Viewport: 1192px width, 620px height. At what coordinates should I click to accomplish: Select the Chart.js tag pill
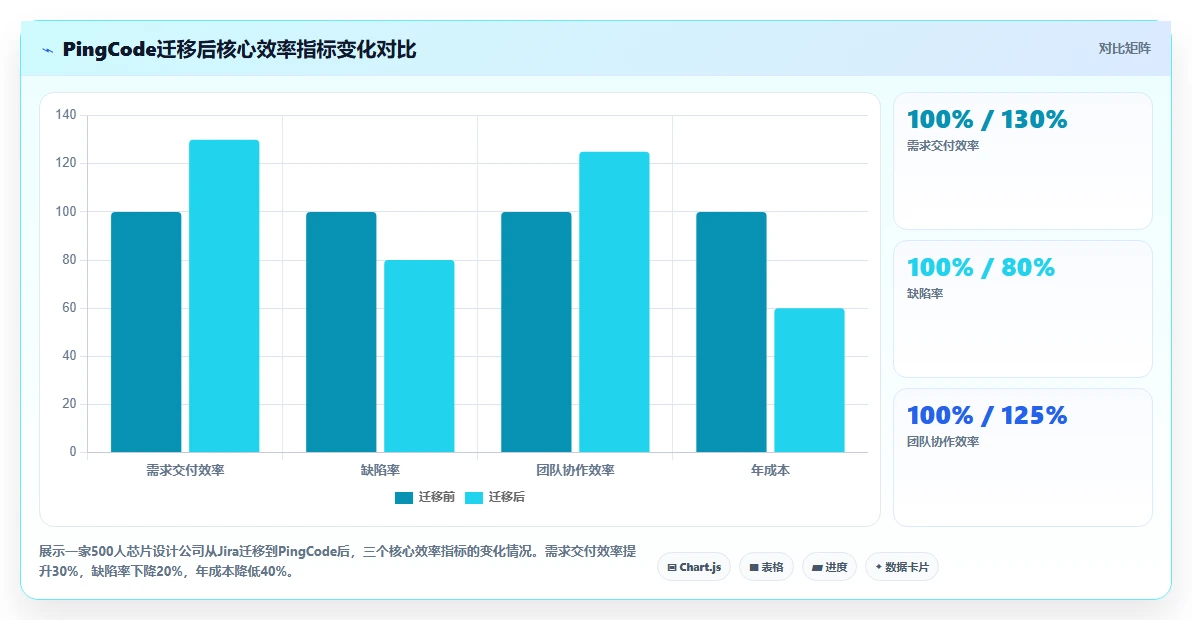tap(694, 567)
